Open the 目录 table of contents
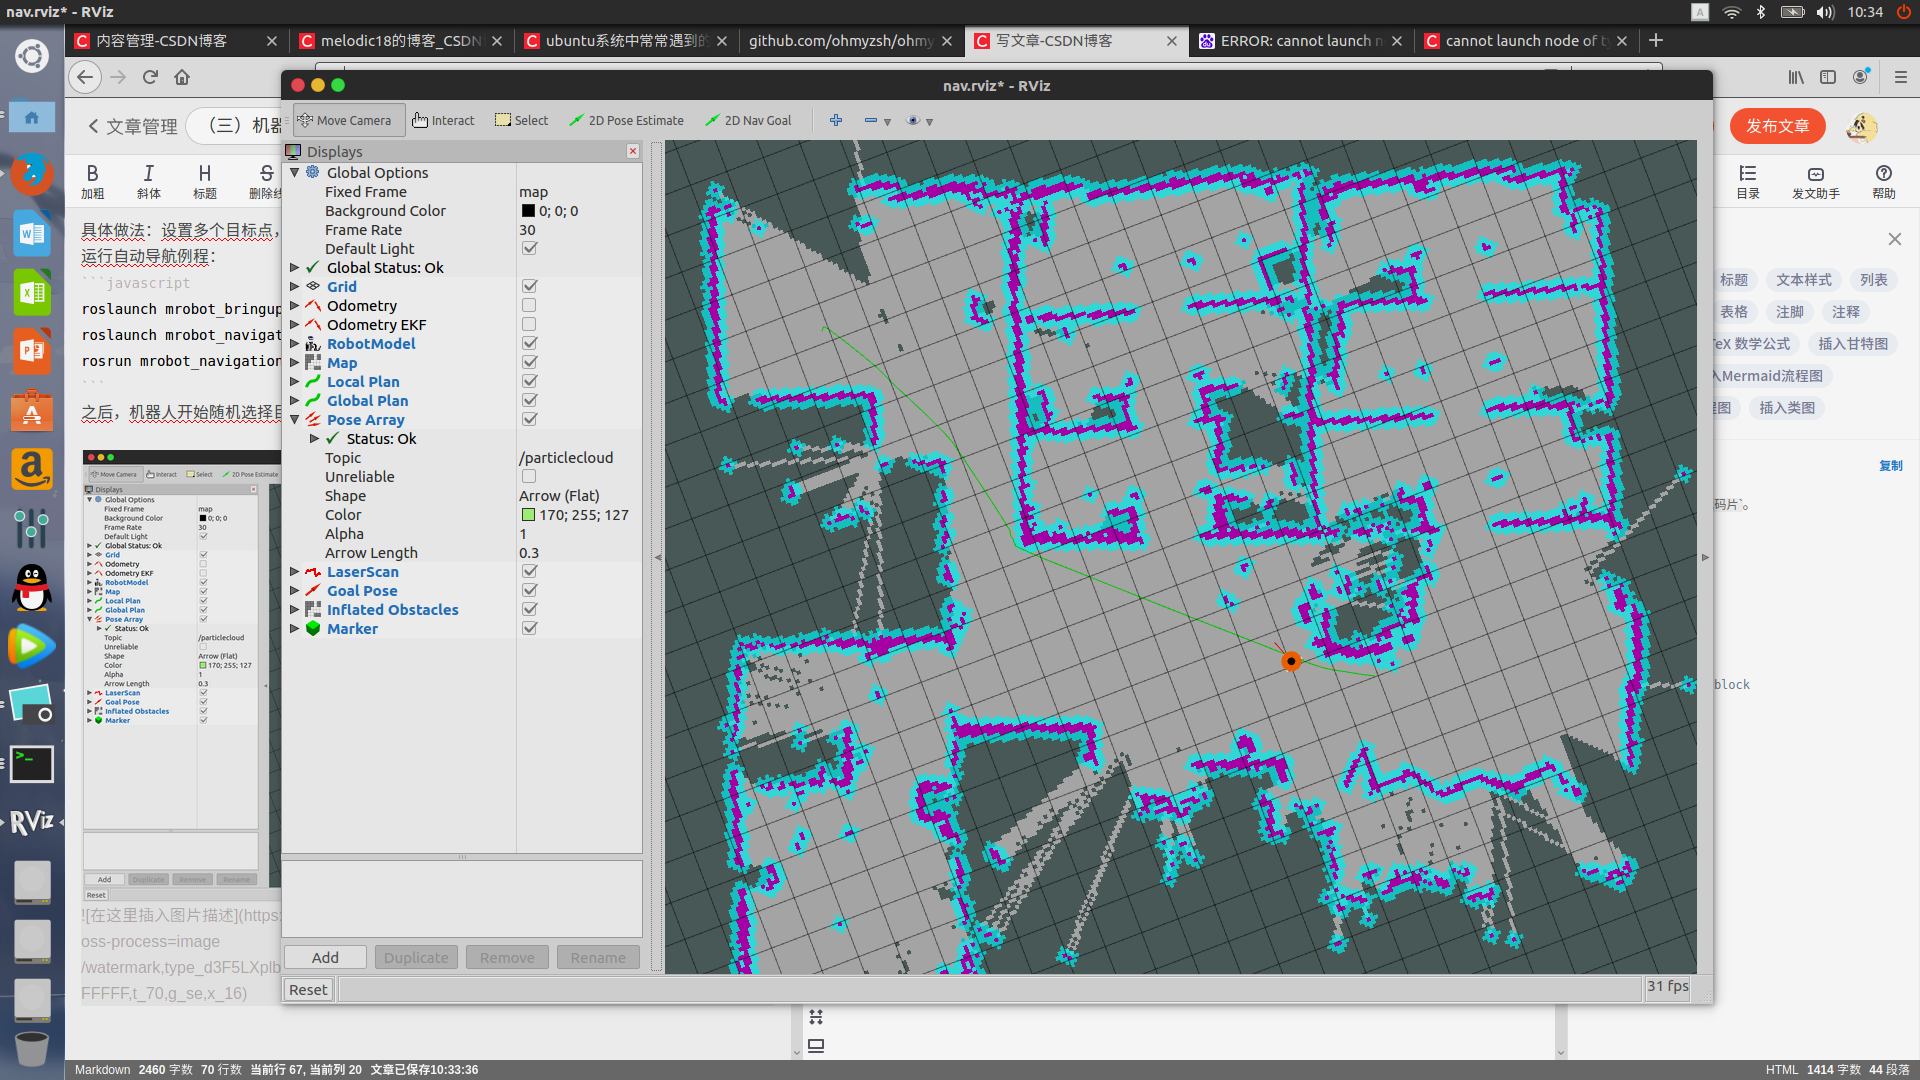Image resolution: width=1920 pixels, height=1080 pixels. tap(1748, 181)
